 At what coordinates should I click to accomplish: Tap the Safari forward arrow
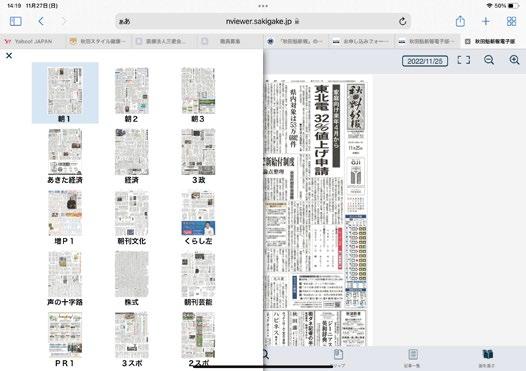pyautogui.click(x=63, y=21)
